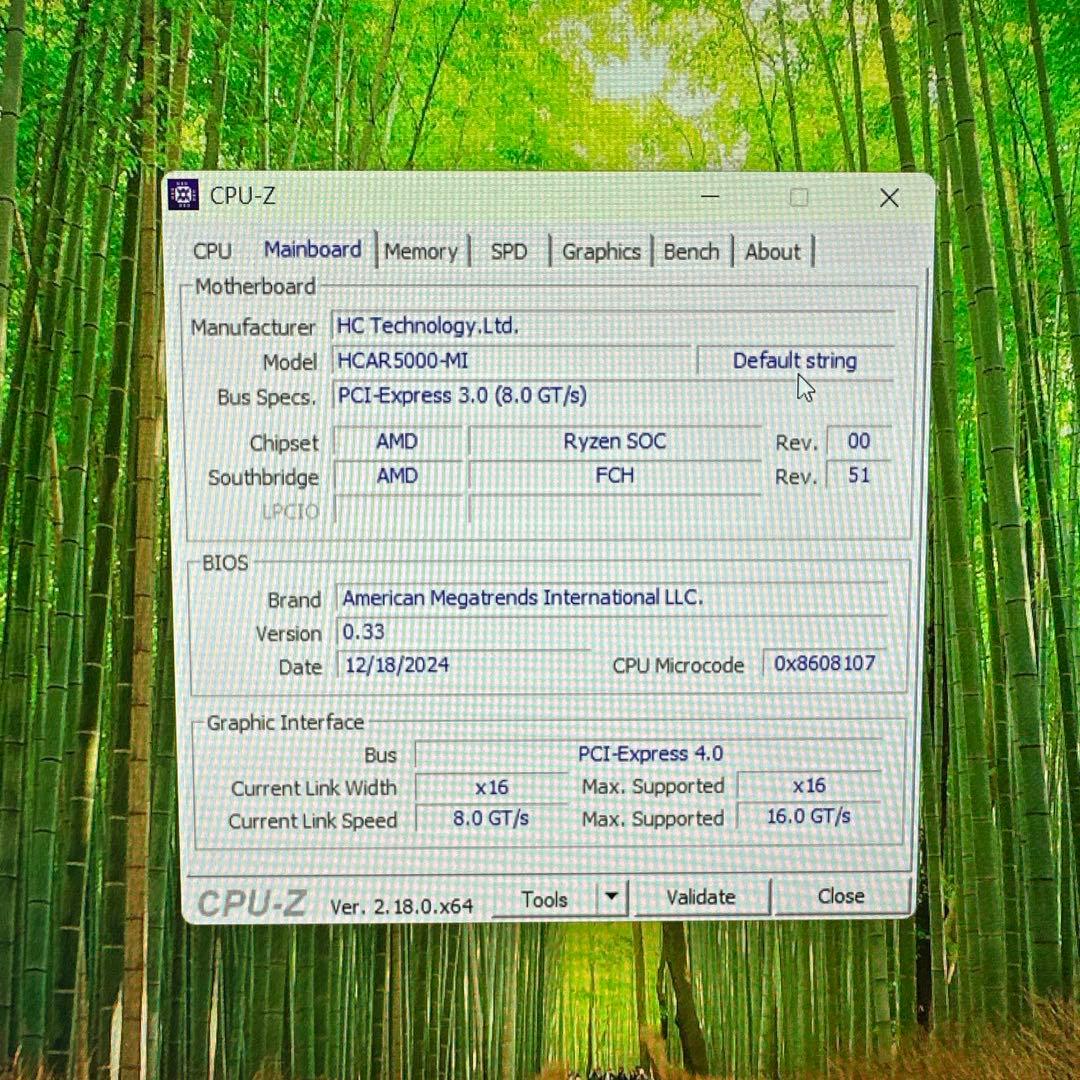Click the Tools dropdown arrow
The height and width of the screenshot is (1080, 1080).
pyautogui.click(x=611, y=898)
